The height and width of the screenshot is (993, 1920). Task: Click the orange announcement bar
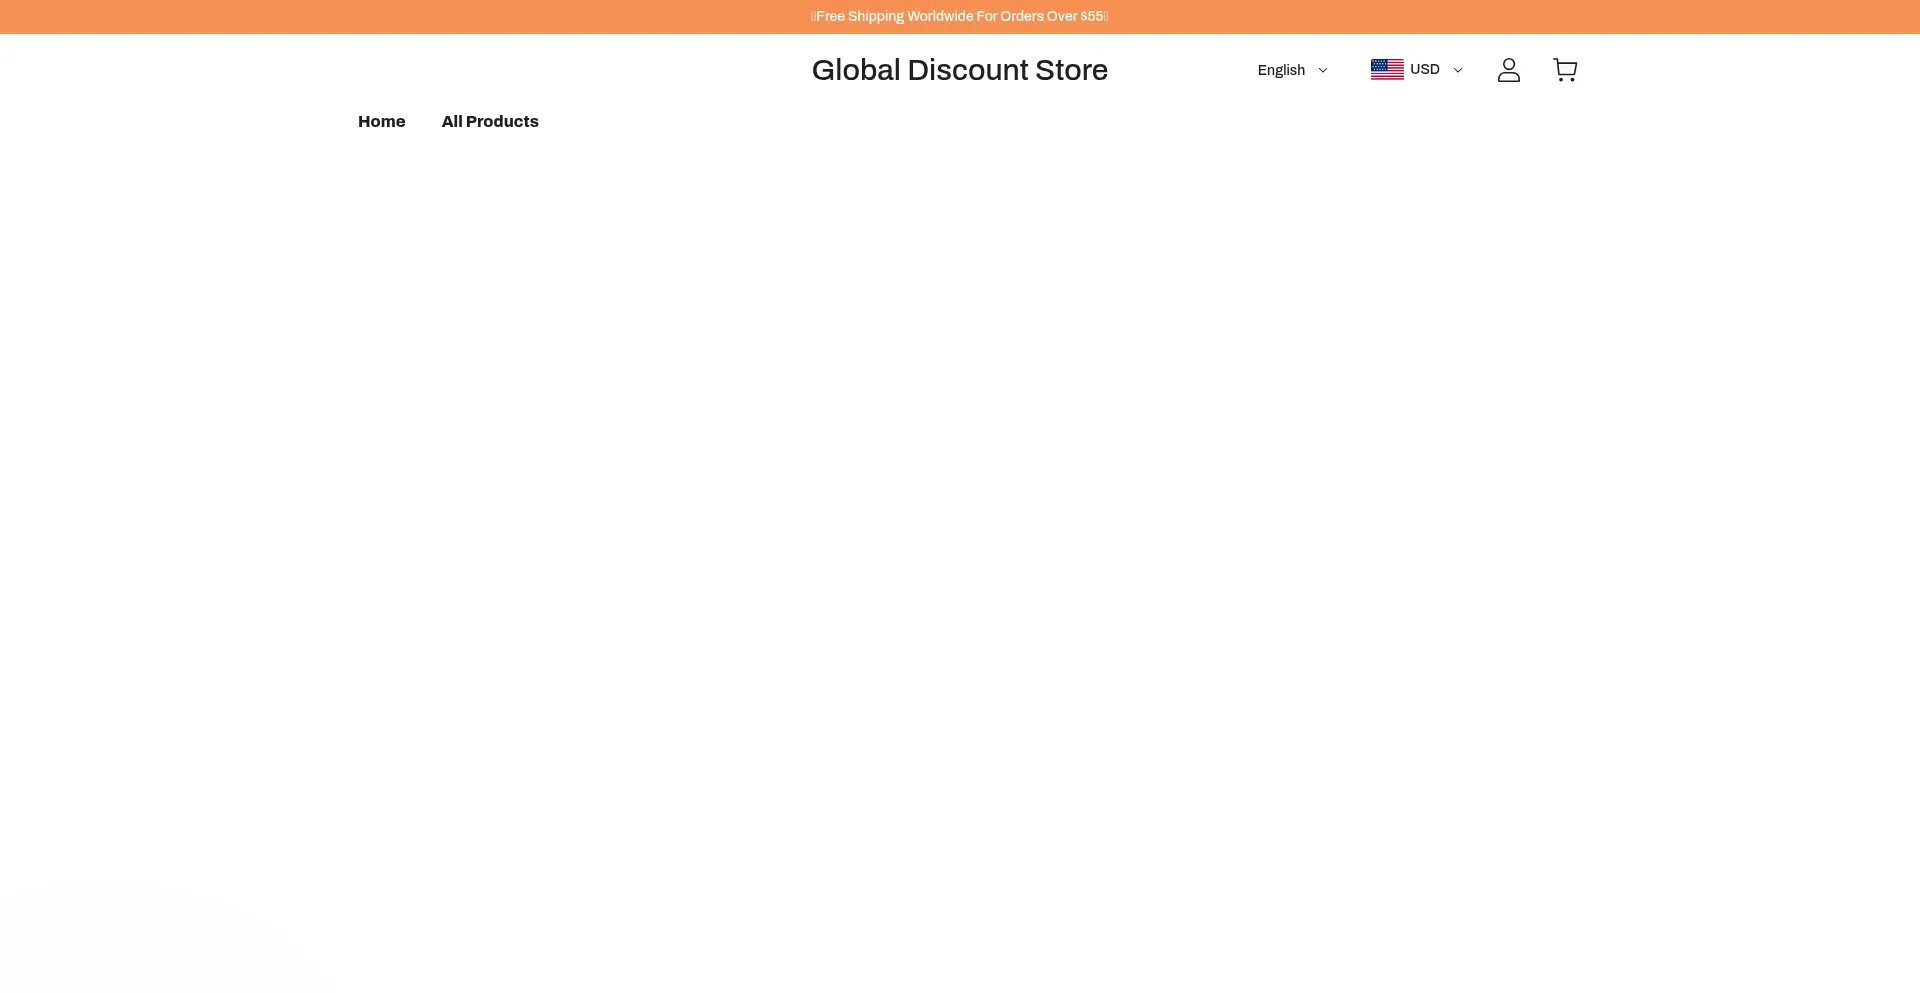point(400,17)
